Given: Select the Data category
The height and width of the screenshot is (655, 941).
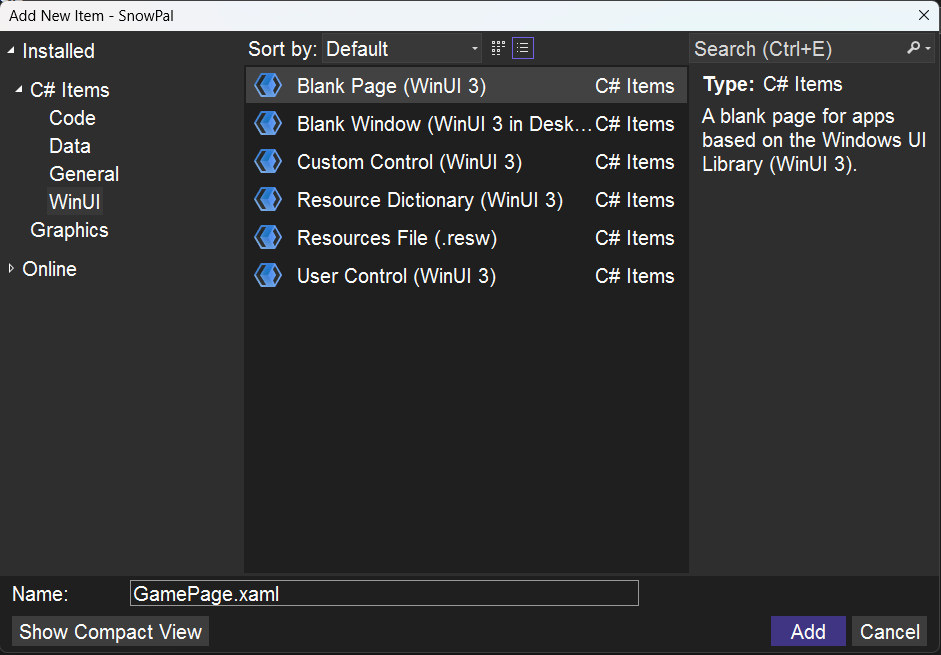Looking at the screenshot, I should [70, 146].
